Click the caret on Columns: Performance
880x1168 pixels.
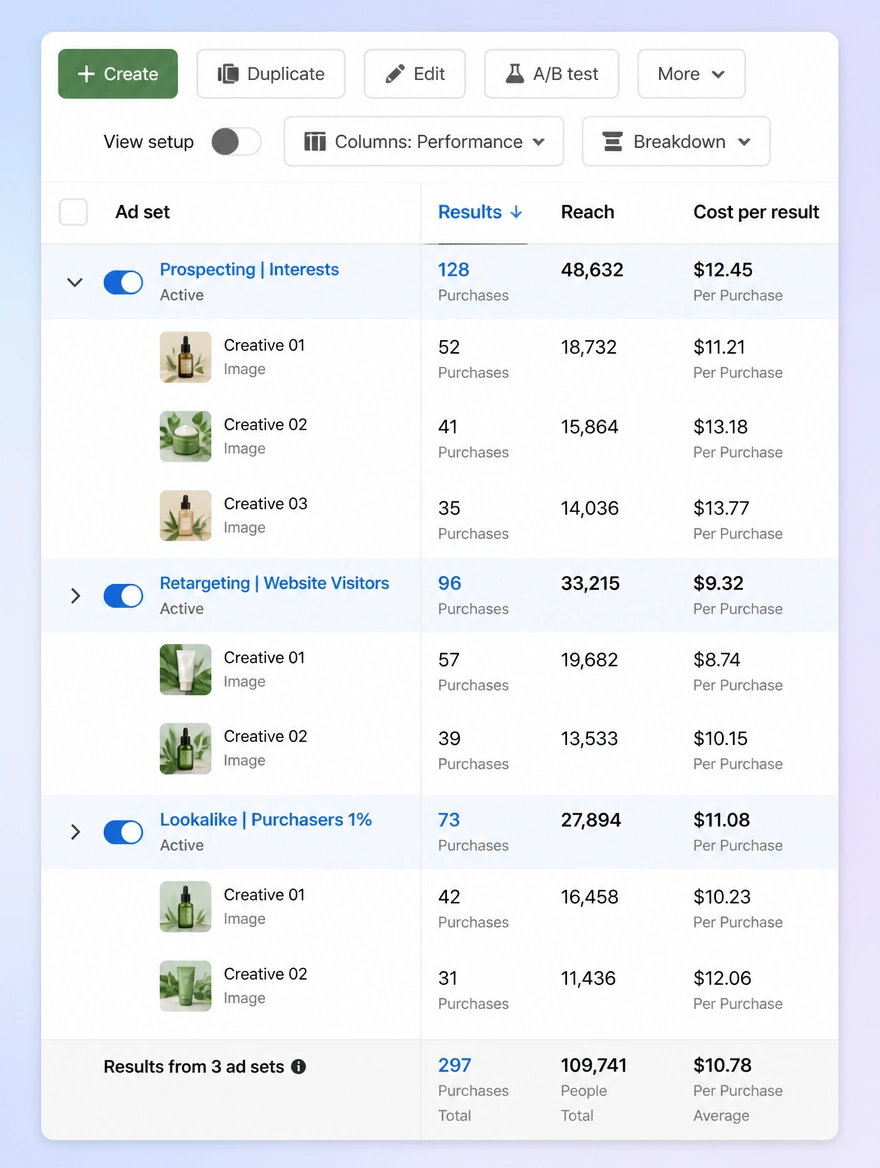coord(539,142)
